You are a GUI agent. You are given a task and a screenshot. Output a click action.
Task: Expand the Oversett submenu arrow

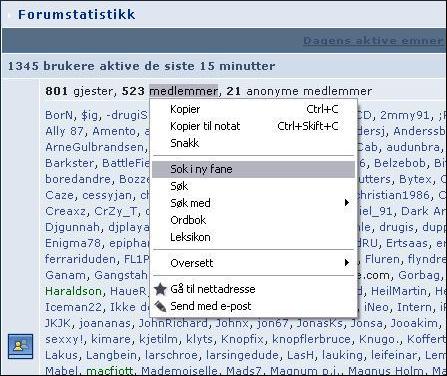click(x=347, y=263)
